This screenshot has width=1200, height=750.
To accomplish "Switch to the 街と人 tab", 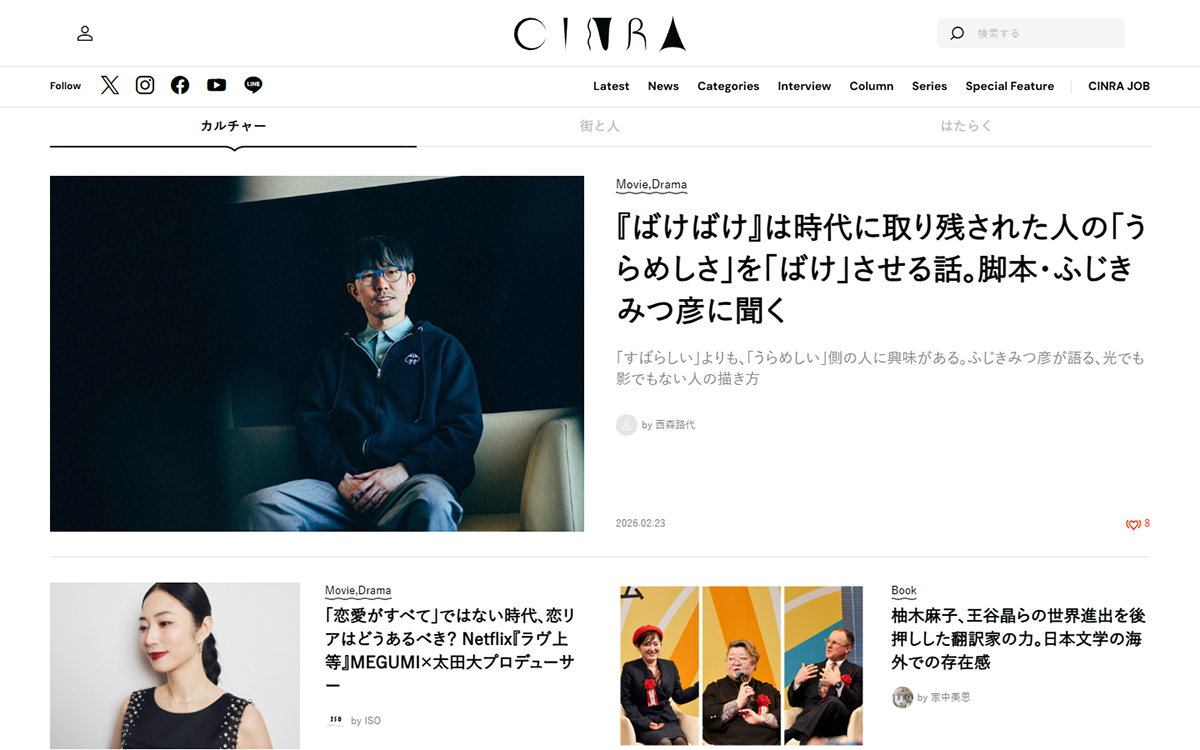I will tap(600, 126).
